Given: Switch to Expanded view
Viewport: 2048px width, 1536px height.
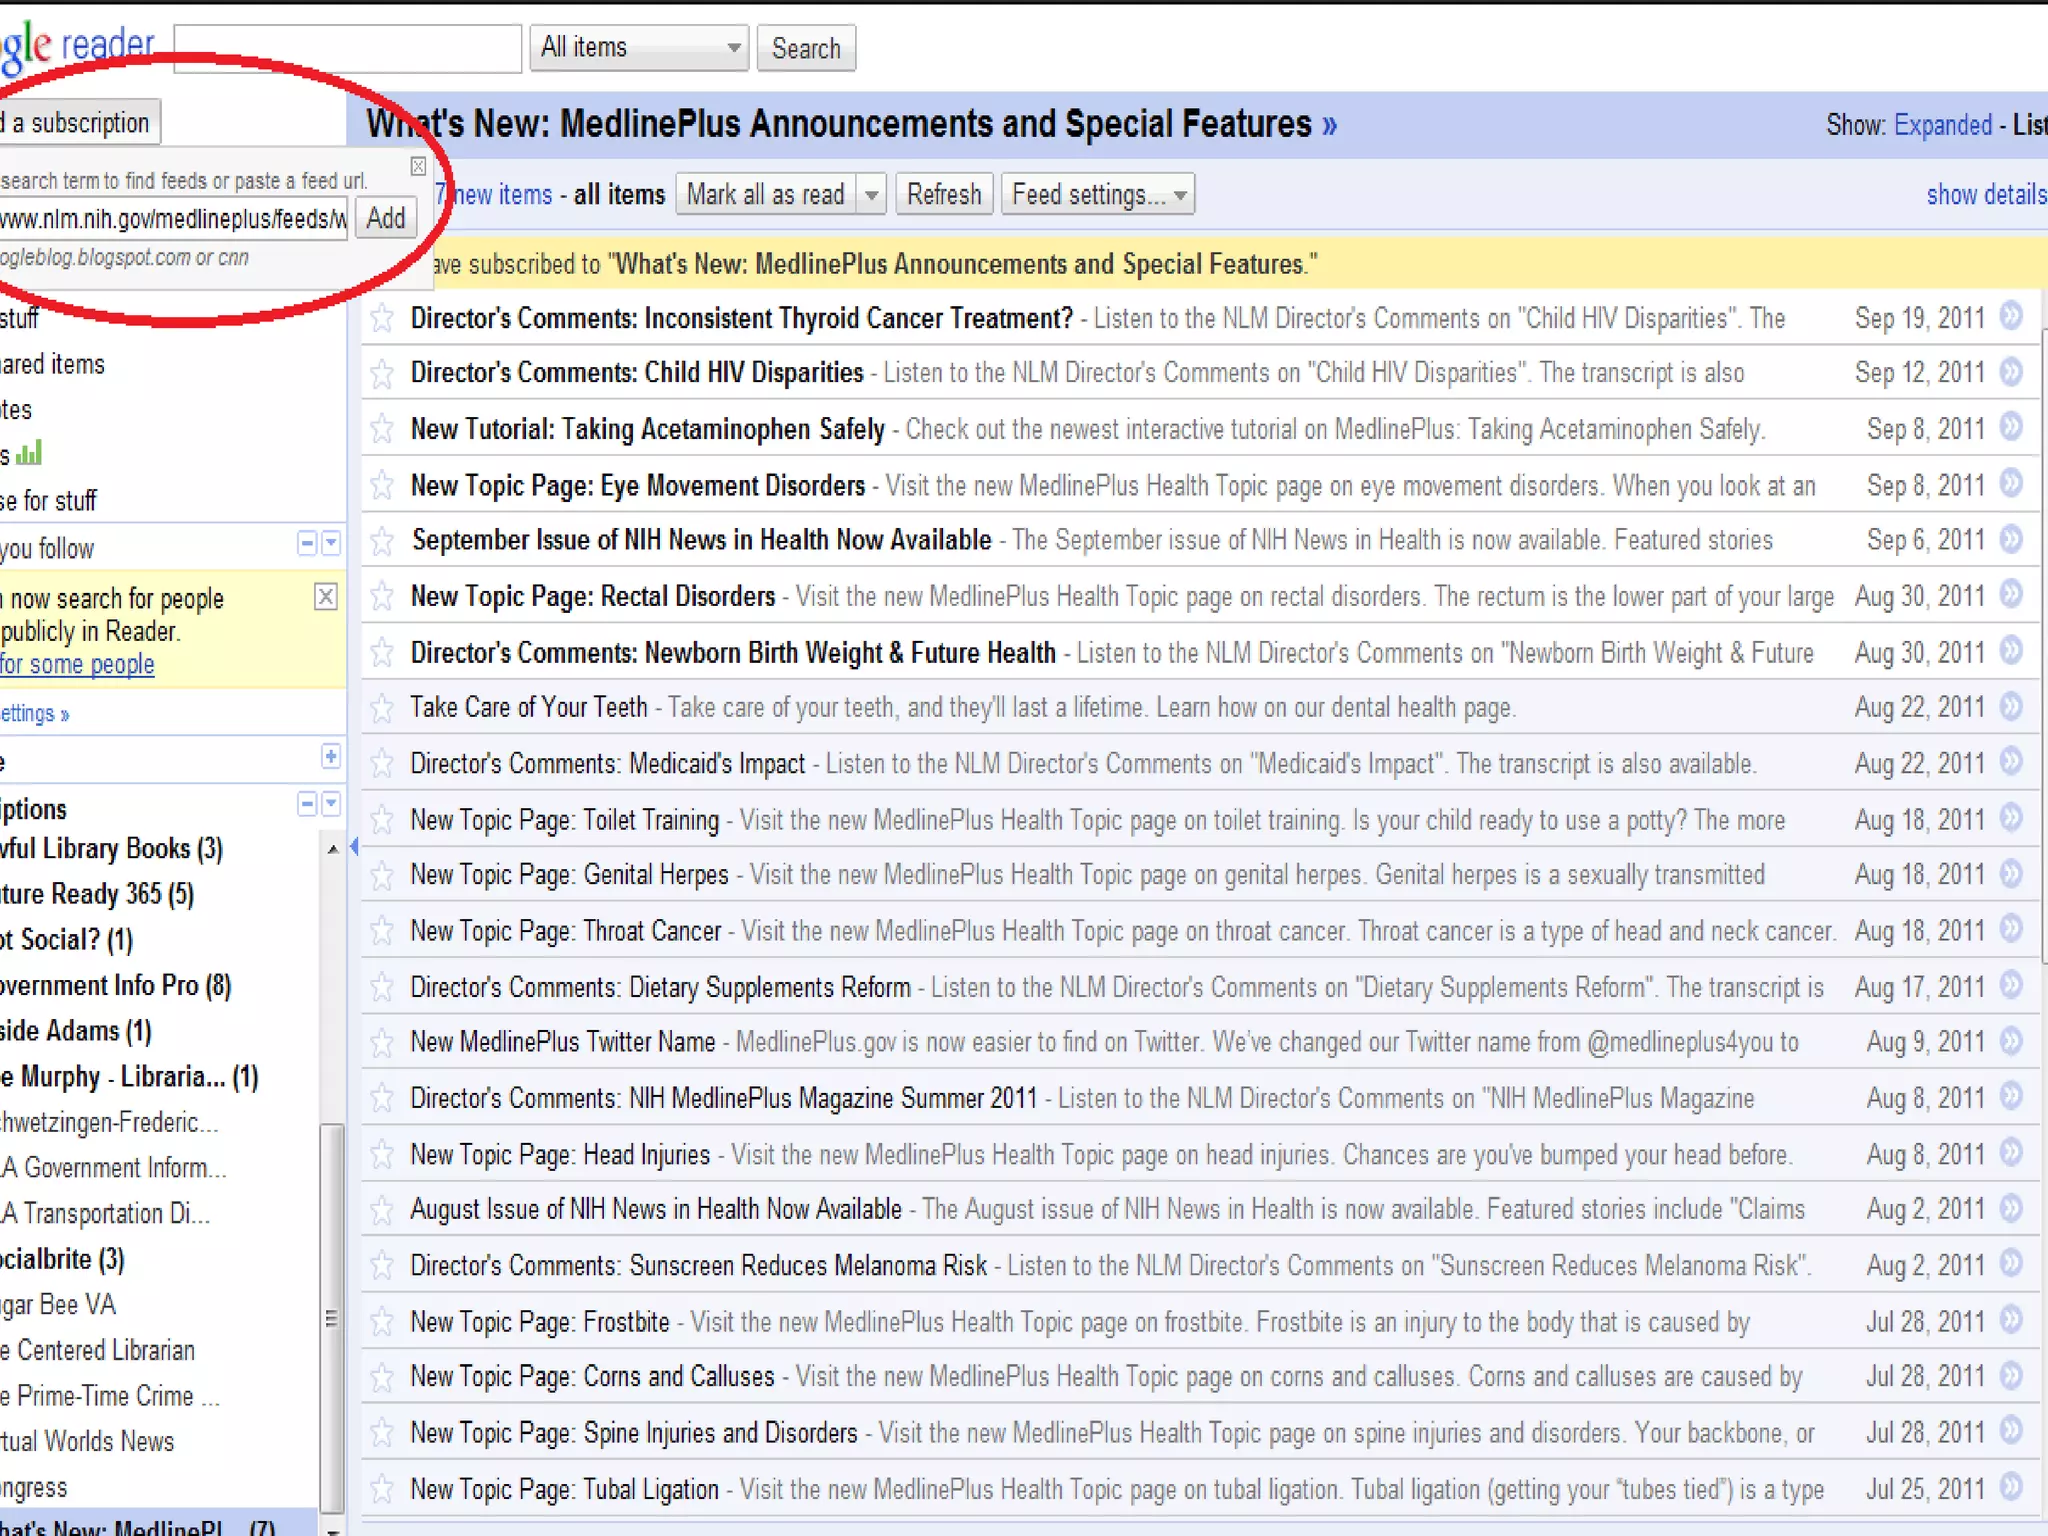Looking at the screenshot, I should click(1942, 125).
